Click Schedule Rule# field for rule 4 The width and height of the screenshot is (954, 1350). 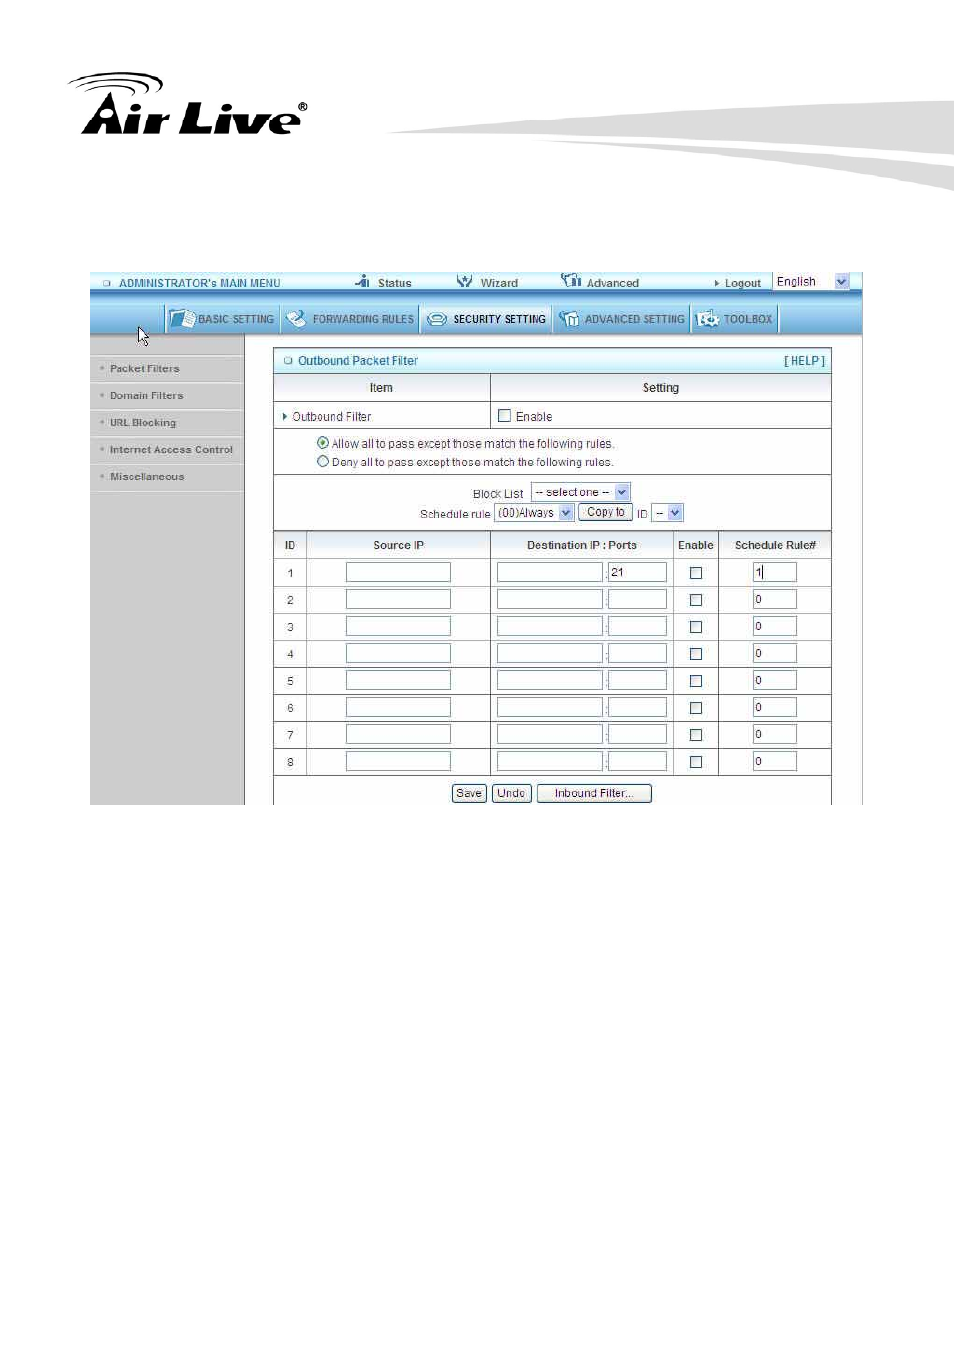tap(775, 653)
